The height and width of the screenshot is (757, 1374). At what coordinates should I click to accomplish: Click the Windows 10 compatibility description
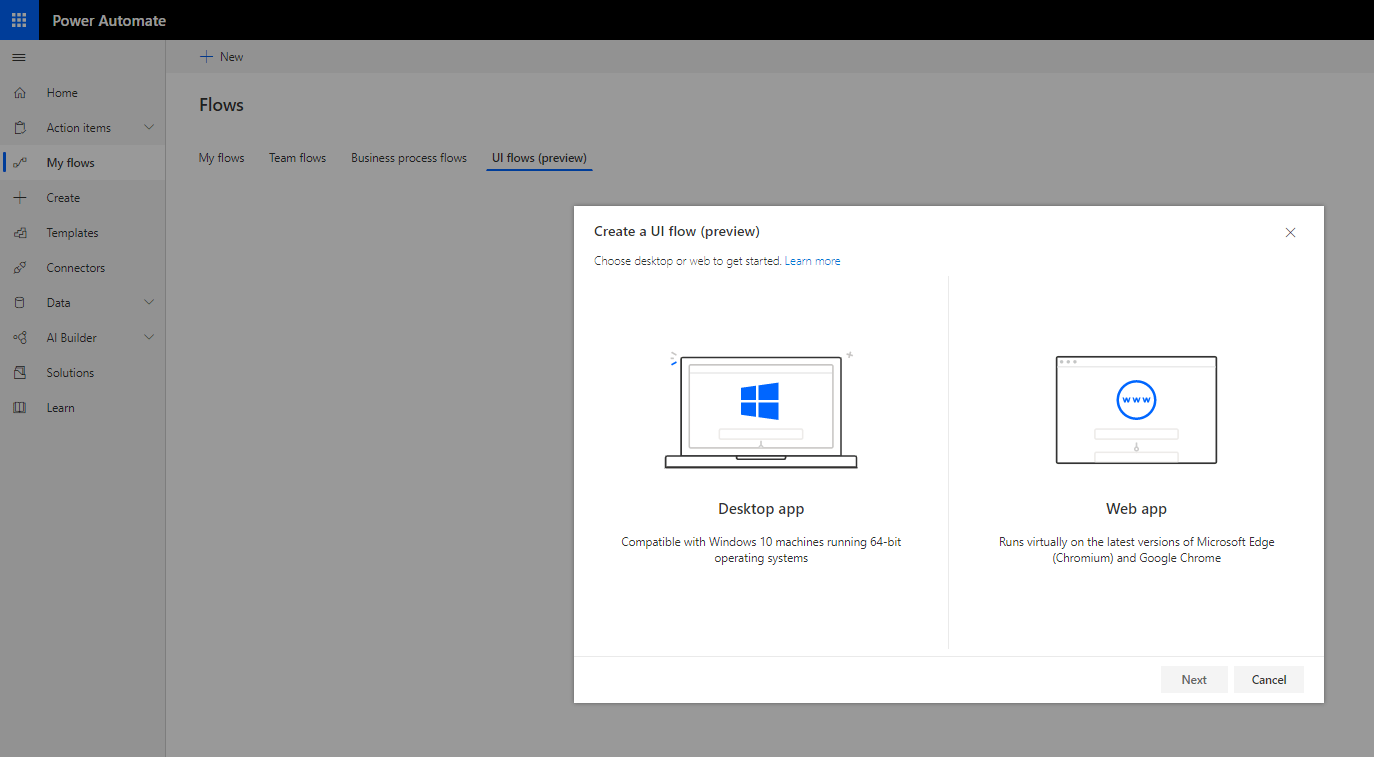coord(761,550)
